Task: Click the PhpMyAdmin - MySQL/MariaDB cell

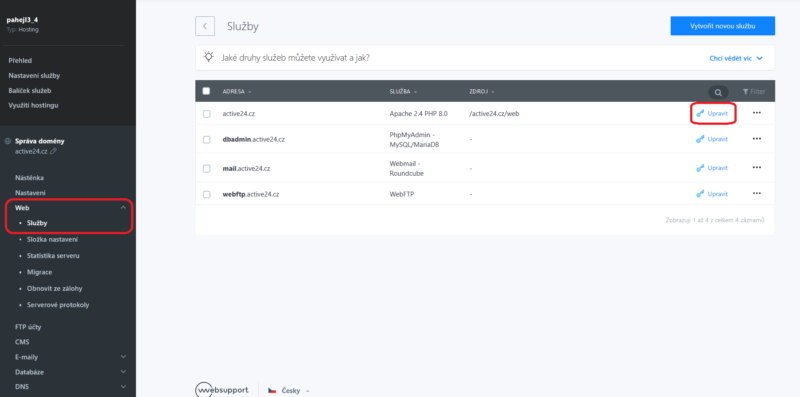Action: pos(414,139)
